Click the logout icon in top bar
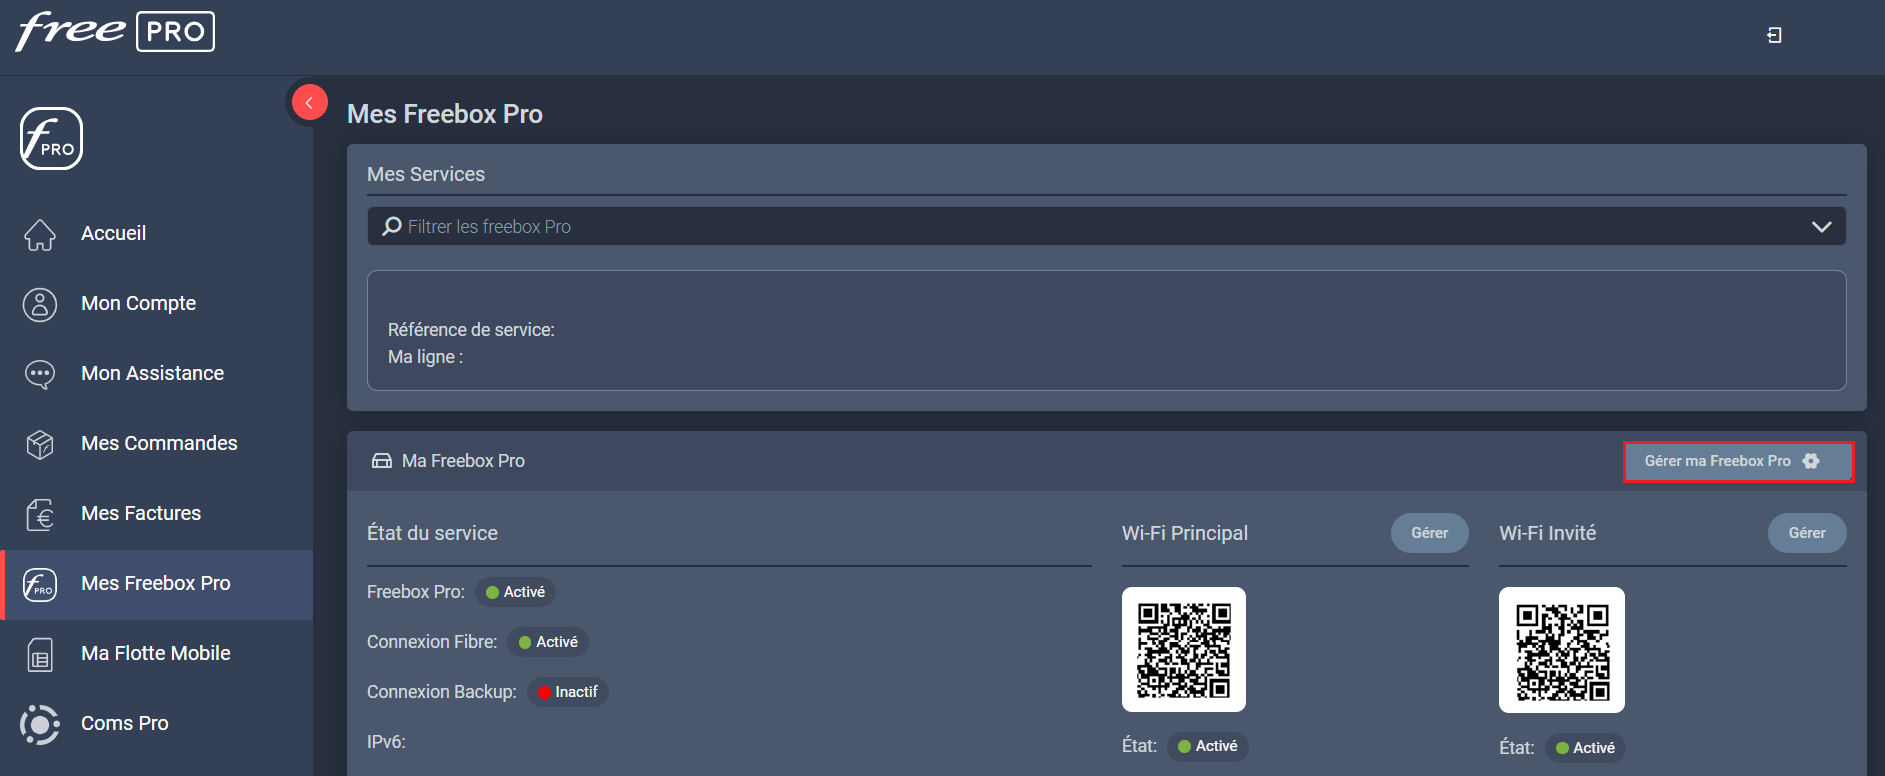1885x776 pixels. (1774, 35)
